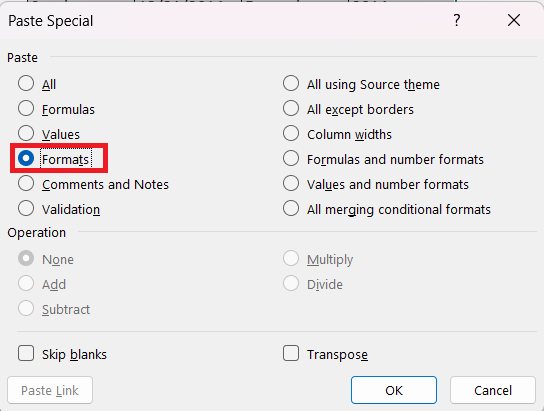Viewport: 544px width, 411px height.
Task: Click the question mark help icon
Action: click(457, 20)
